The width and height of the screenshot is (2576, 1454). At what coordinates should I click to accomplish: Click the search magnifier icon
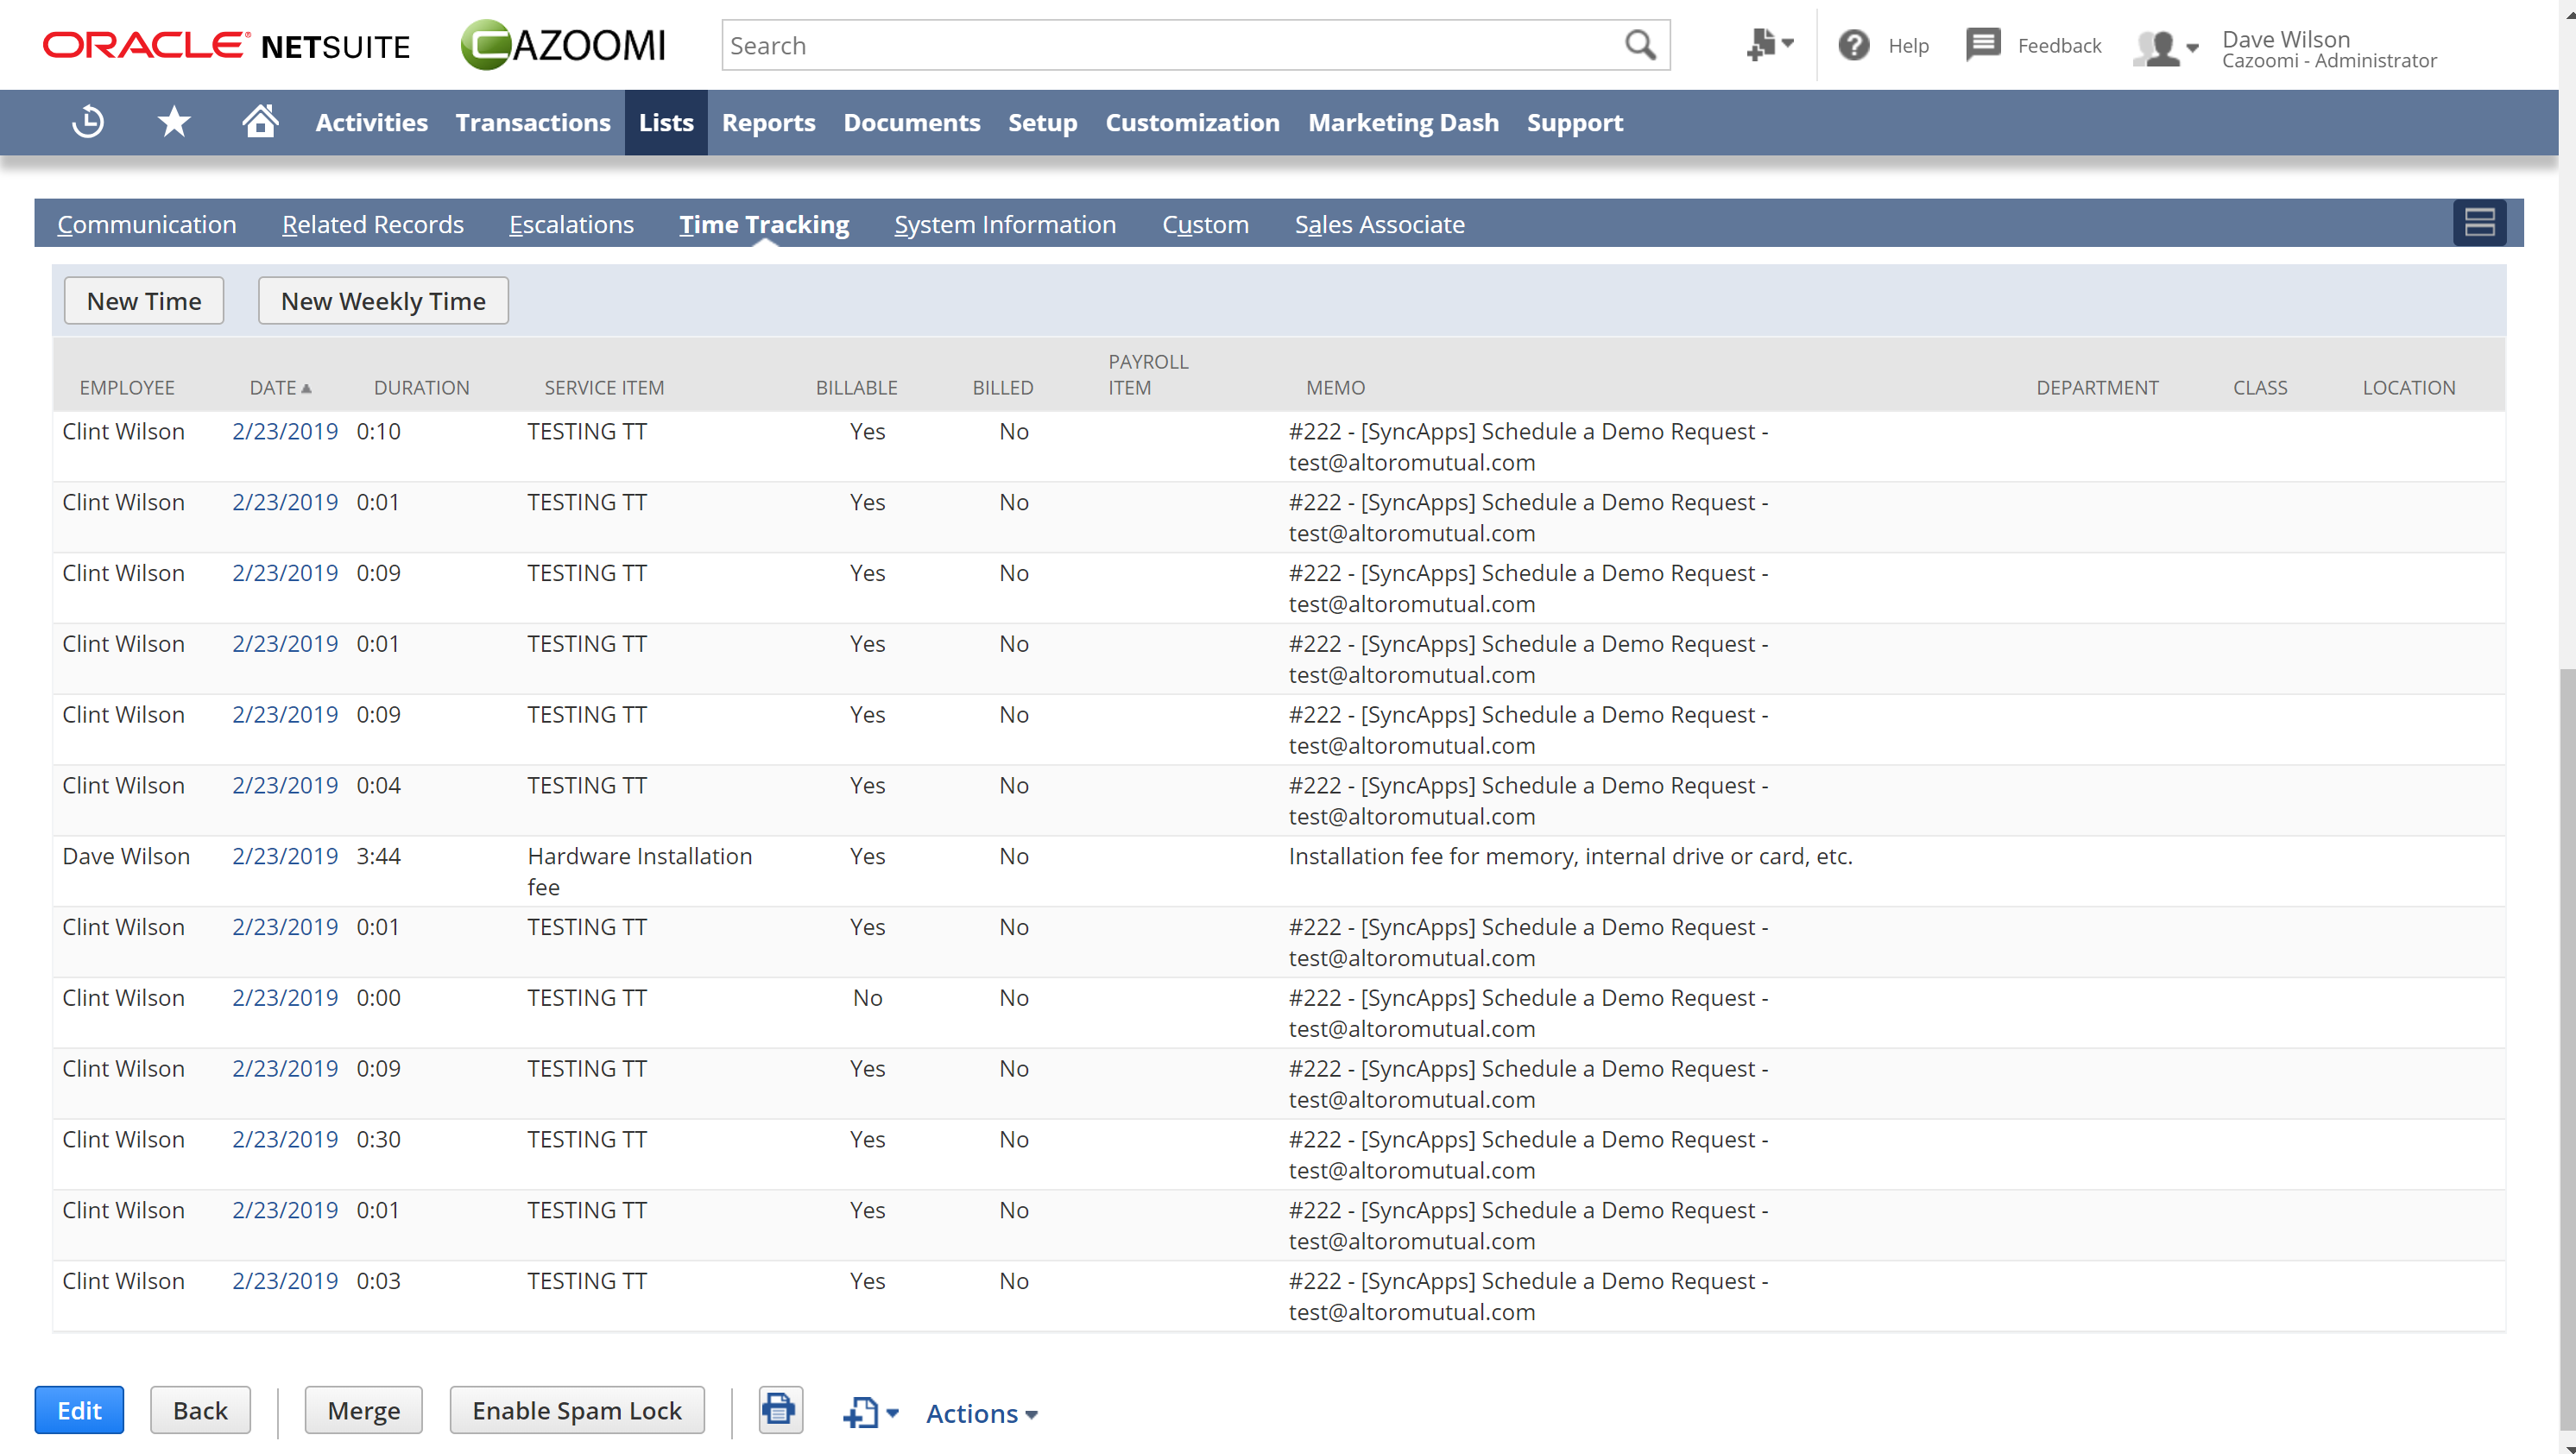1640,45
